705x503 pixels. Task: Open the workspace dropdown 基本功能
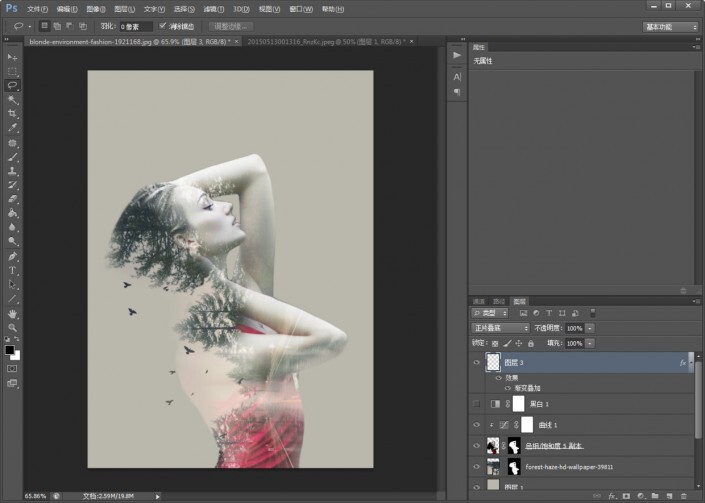669,26
